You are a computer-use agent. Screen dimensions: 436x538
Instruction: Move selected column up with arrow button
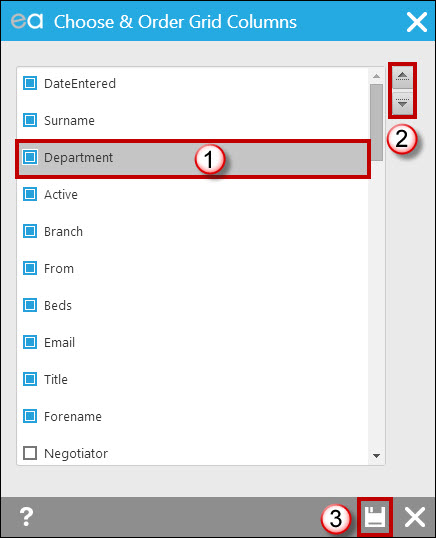[x=402, y=78]
